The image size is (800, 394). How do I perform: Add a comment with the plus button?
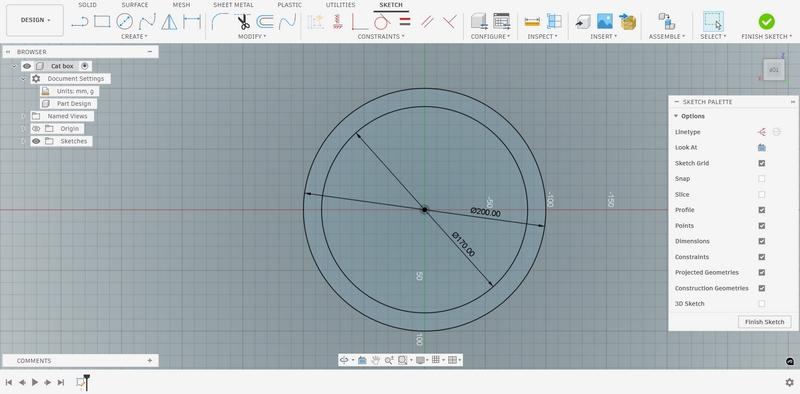pos(149,361)
